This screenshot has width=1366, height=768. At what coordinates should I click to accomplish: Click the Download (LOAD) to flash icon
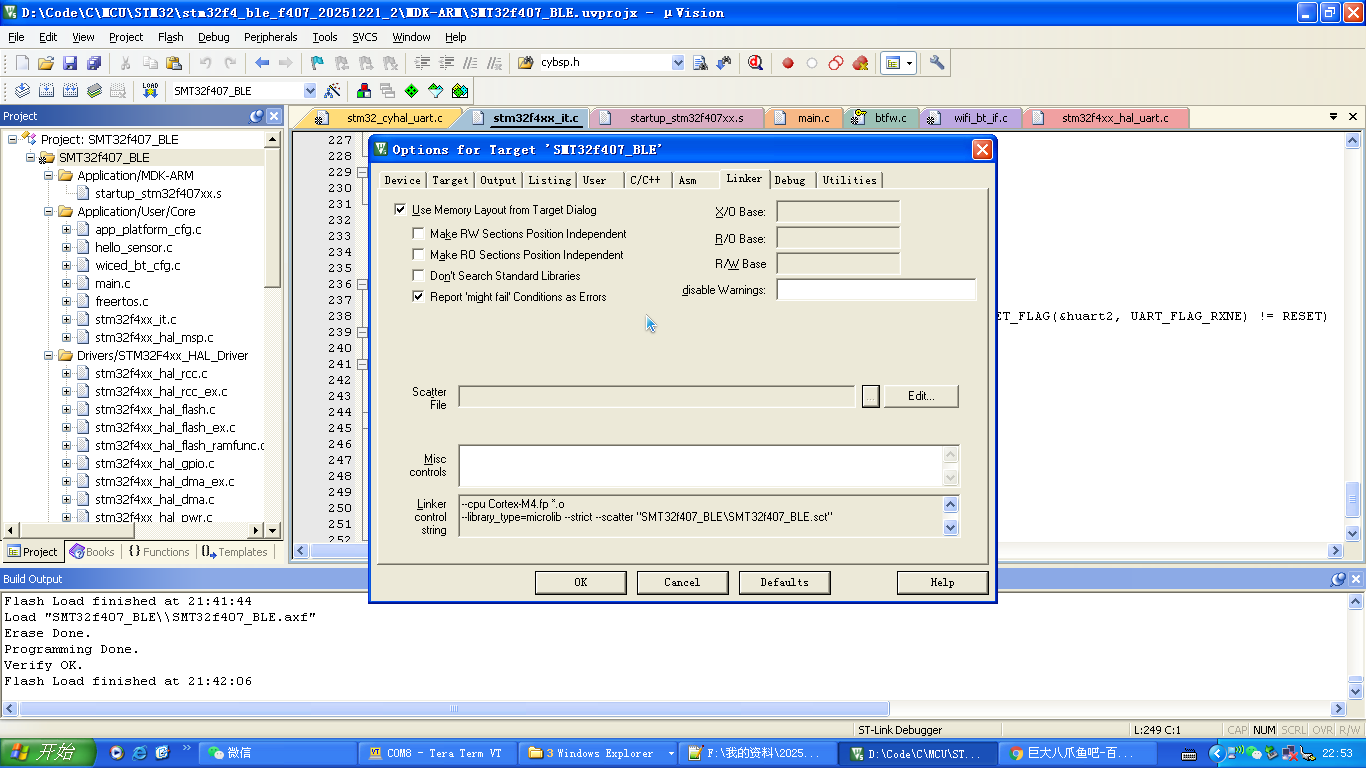click(150, 90)
